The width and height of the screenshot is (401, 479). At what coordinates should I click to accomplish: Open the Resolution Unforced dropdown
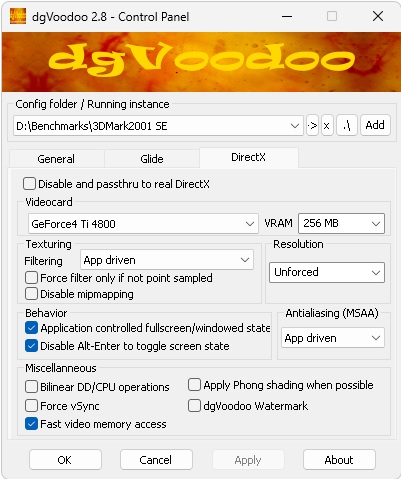tap(327, 272)
